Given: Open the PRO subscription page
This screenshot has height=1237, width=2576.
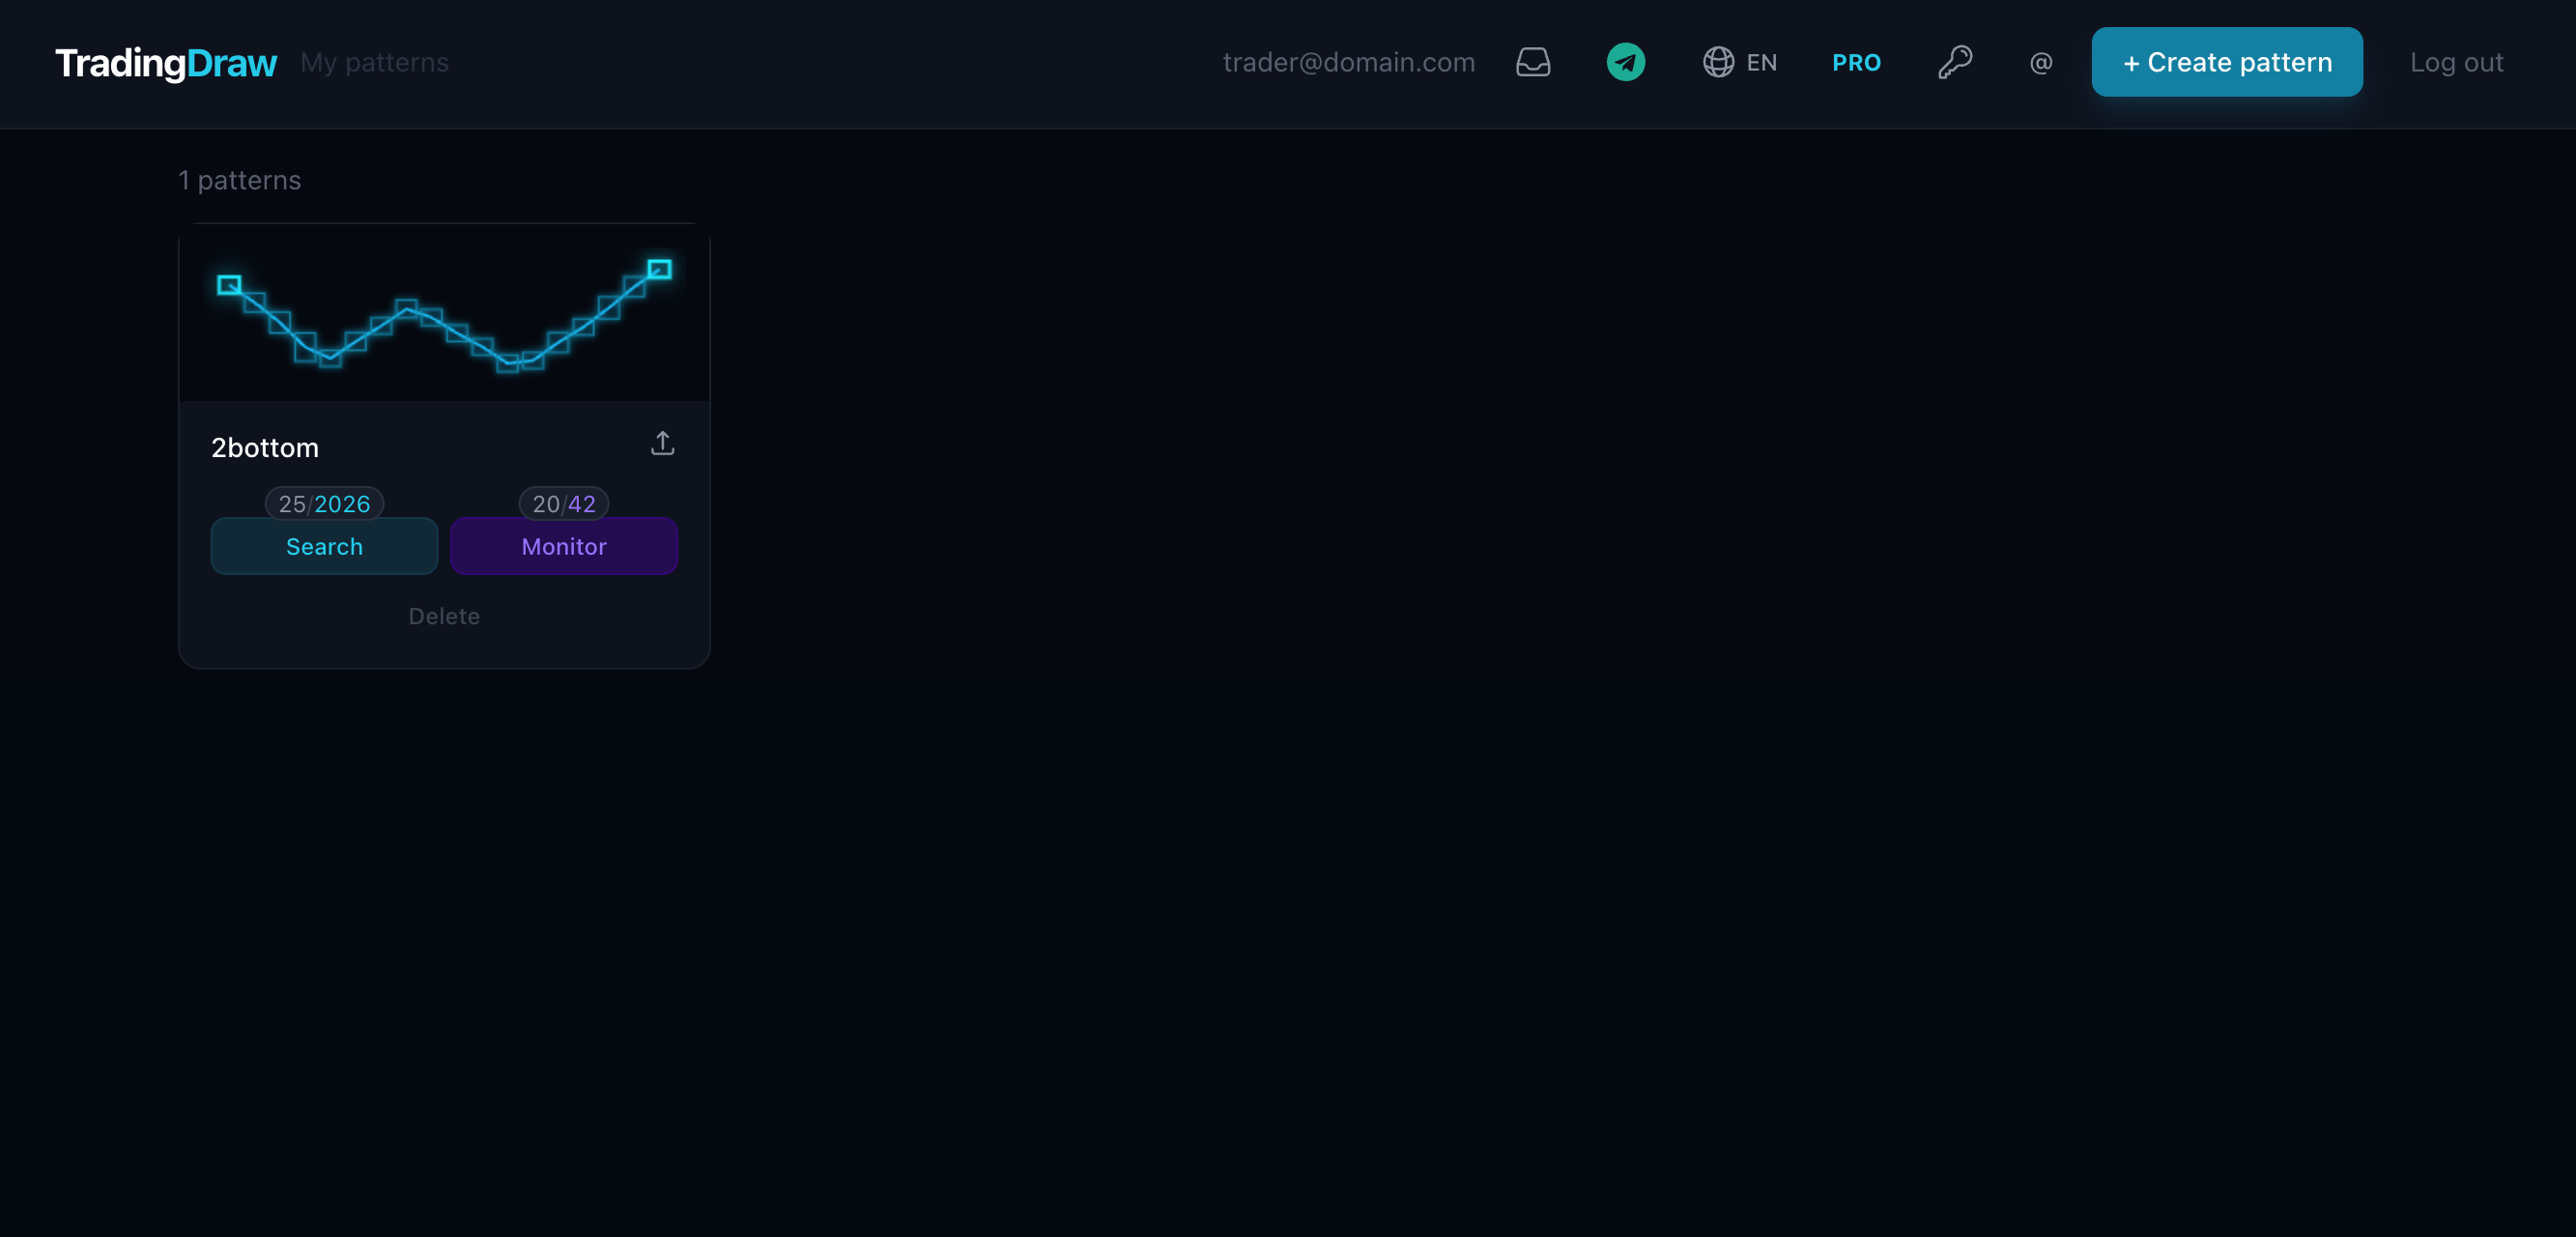Looking at the screenshot, I should (x=1856, y=62).
